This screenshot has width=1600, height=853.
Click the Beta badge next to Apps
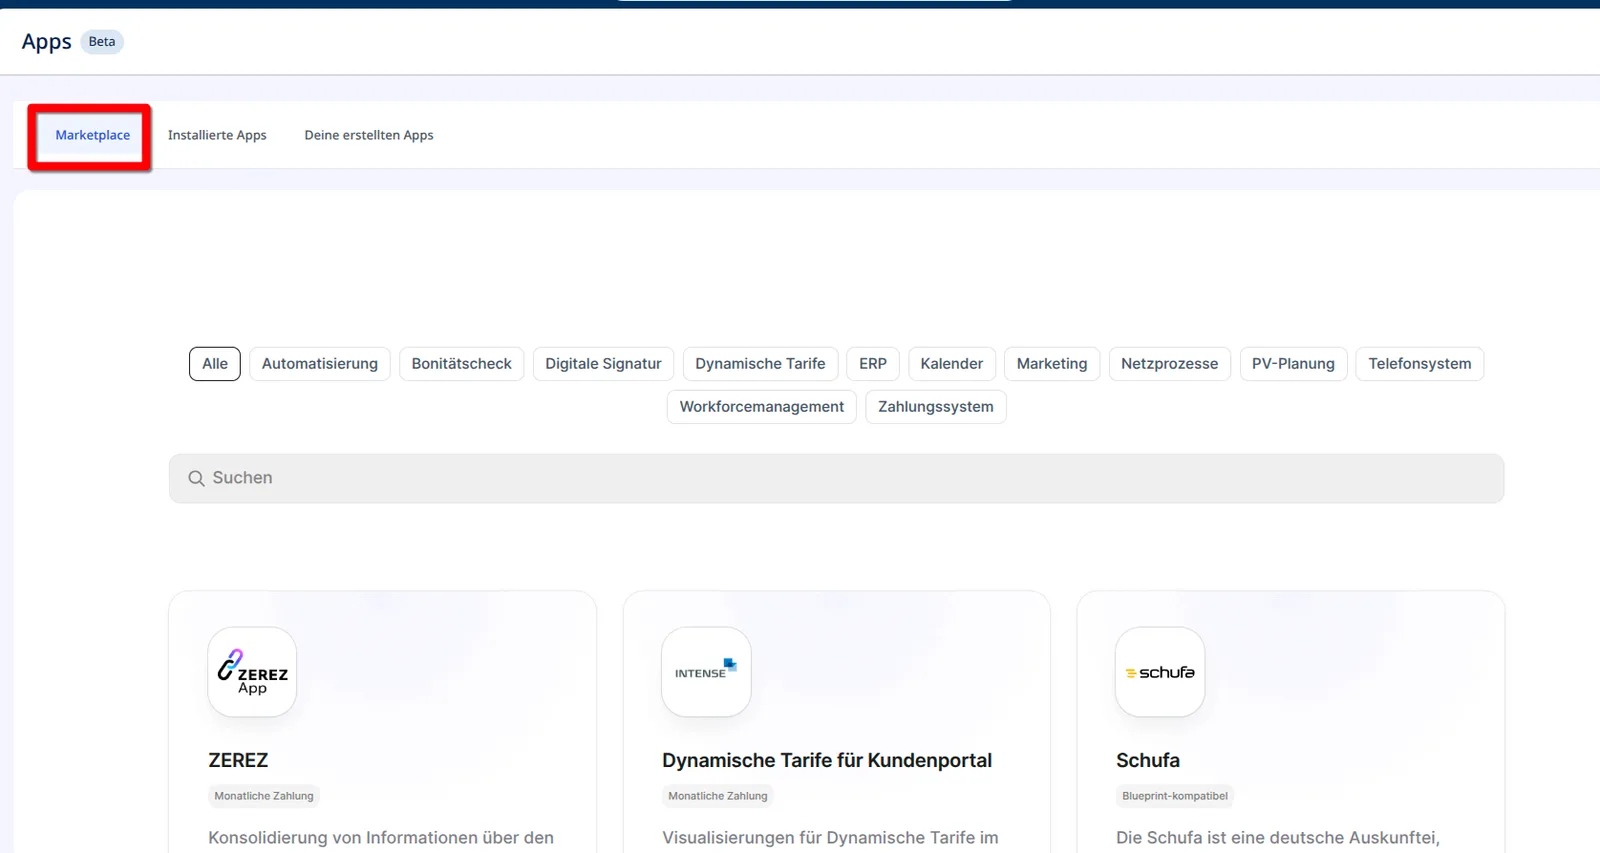102,42
